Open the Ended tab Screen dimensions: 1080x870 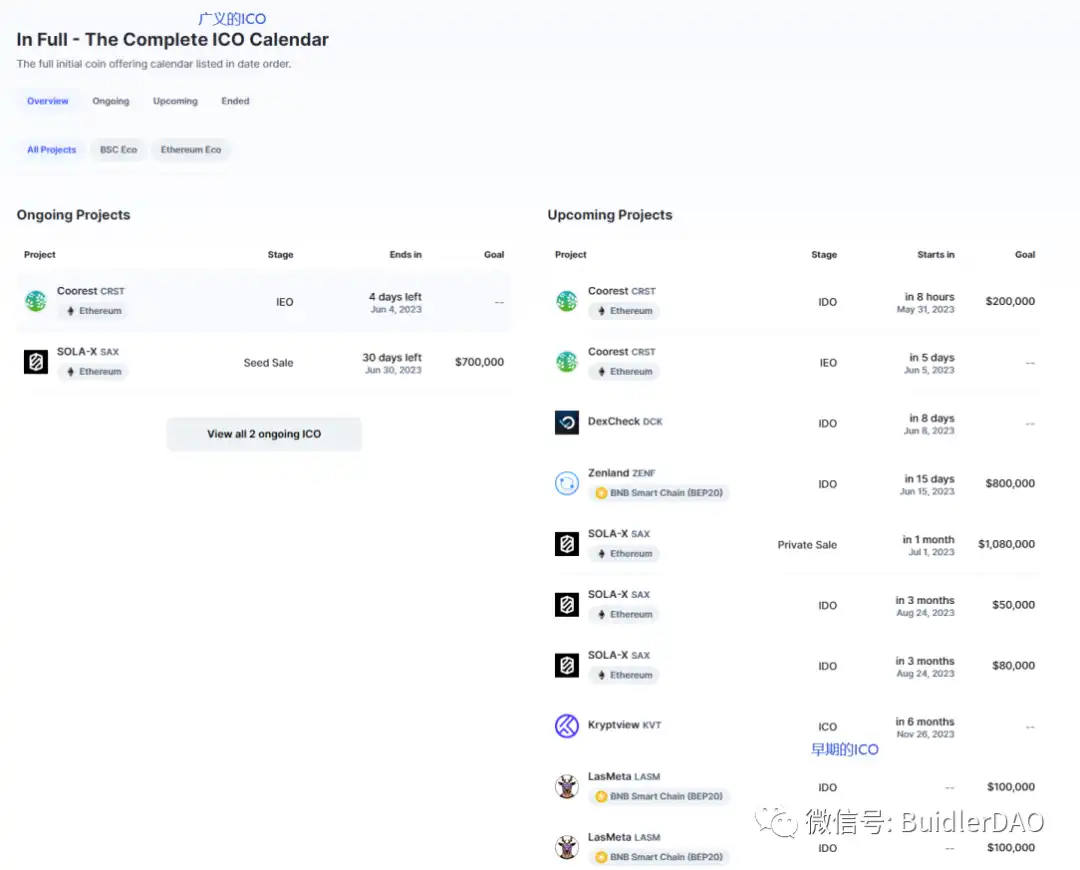(x=235, y=100)
